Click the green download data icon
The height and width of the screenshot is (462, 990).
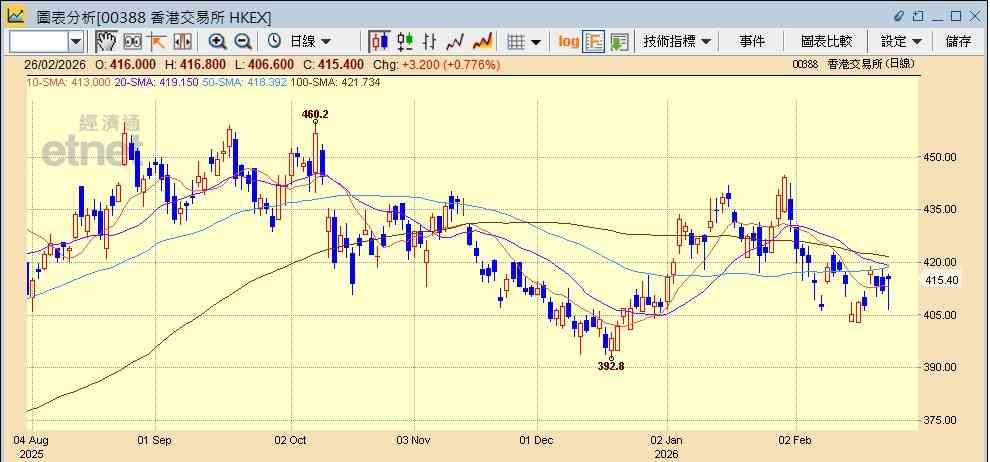619,42
